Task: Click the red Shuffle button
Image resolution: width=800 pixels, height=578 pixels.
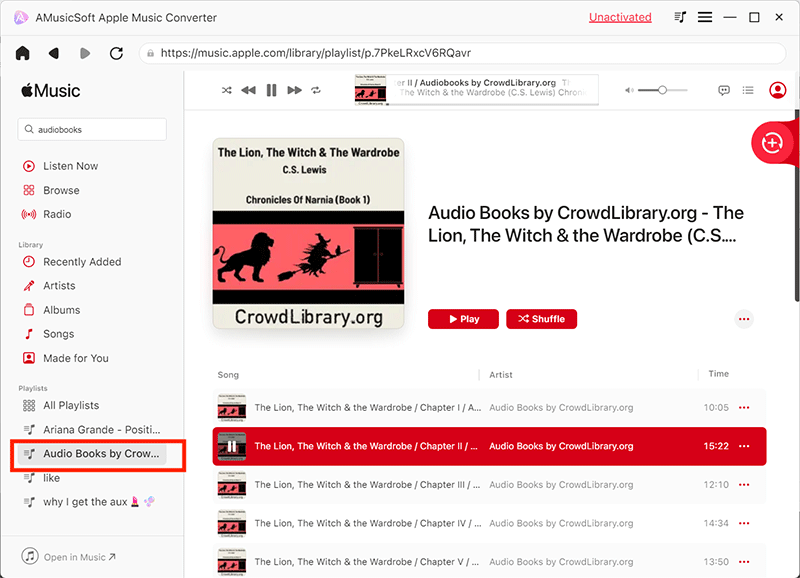Action: [541, 319]
